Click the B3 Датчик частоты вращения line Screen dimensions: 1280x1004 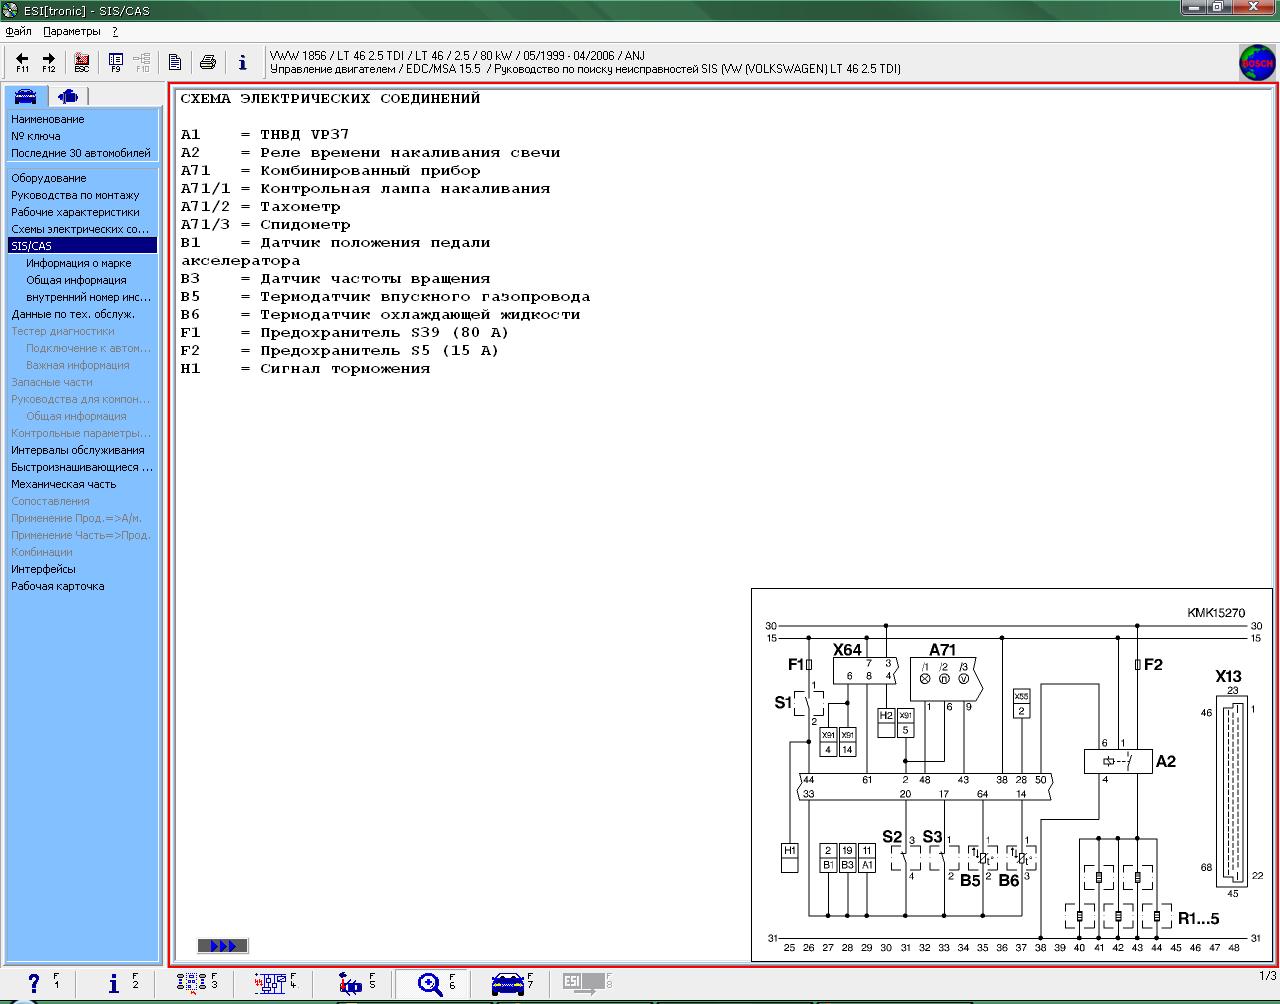(335, 278)
